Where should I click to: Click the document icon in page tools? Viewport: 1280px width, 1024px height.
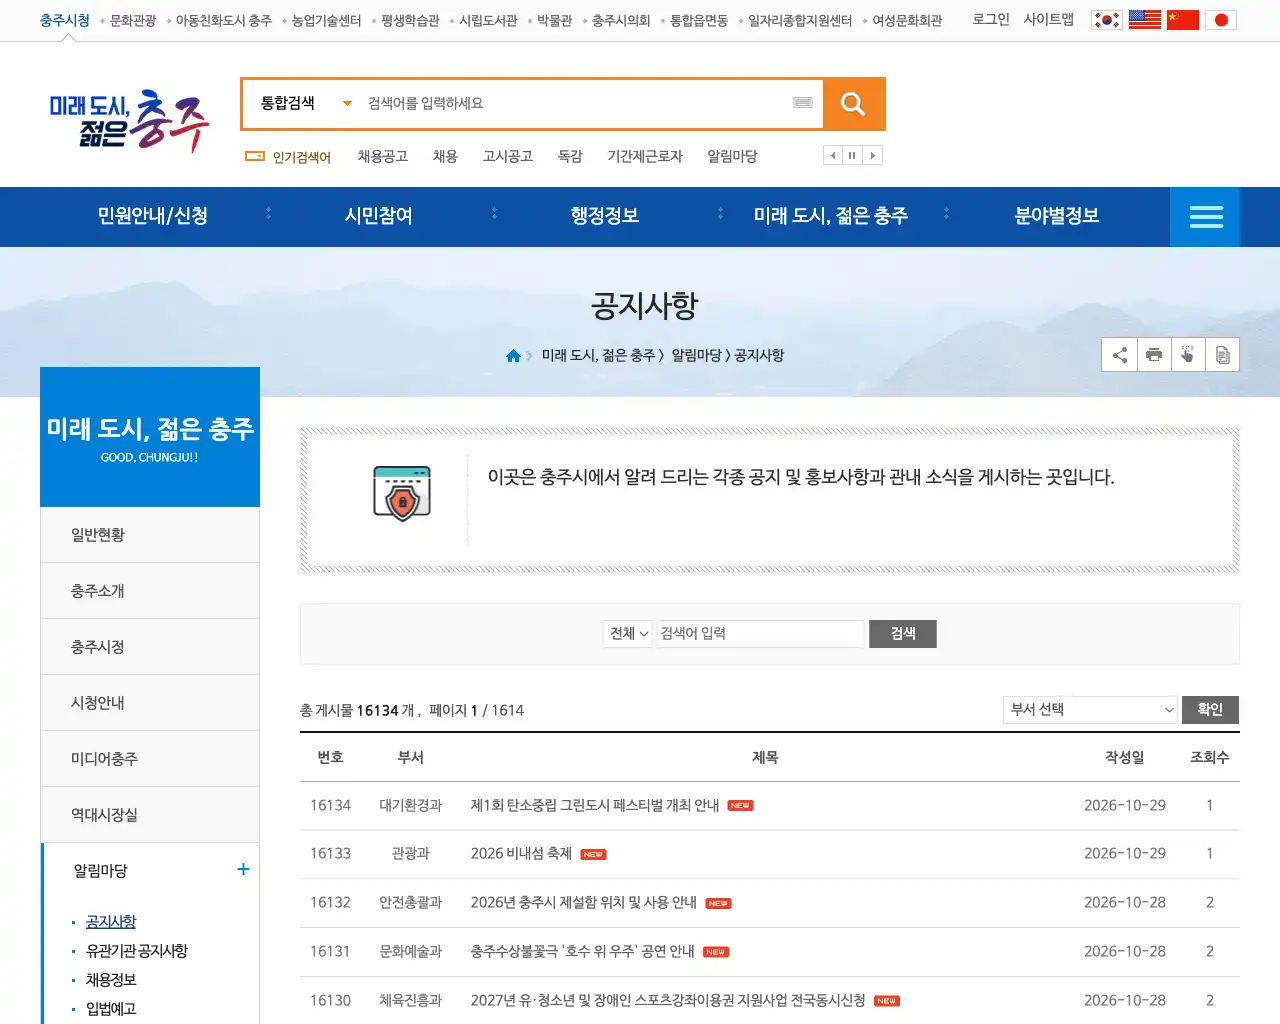(1222, 355)
